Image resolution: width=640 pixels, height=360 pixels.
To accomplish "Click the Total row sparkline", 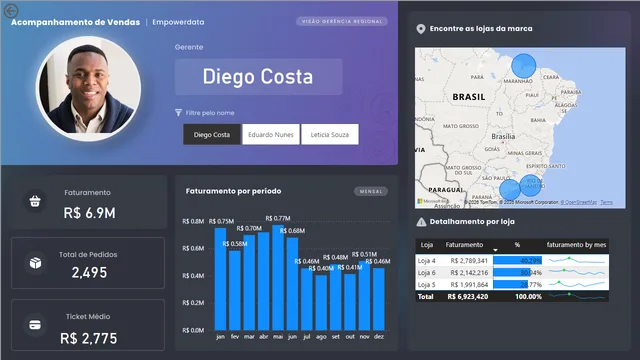I will tap(576, 296).
